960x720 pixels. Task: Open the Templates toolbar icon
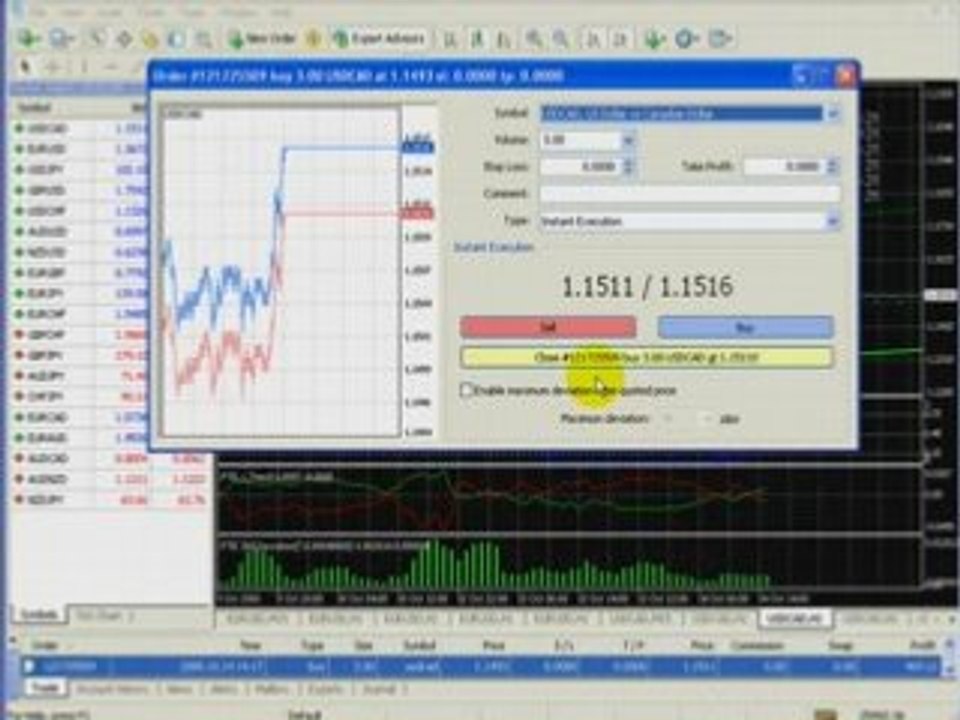[x=721, y=39]
